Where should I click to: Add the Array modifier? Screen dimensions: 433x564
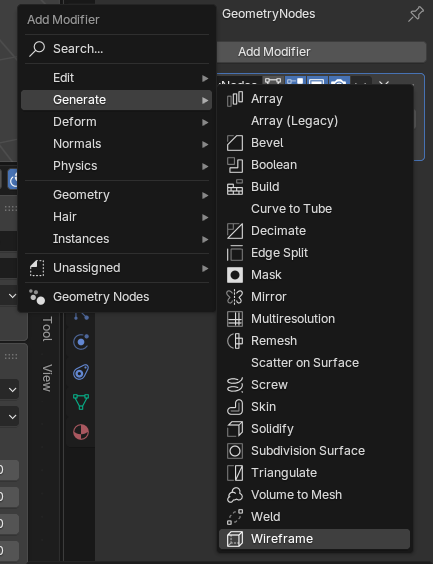(314, 99)
